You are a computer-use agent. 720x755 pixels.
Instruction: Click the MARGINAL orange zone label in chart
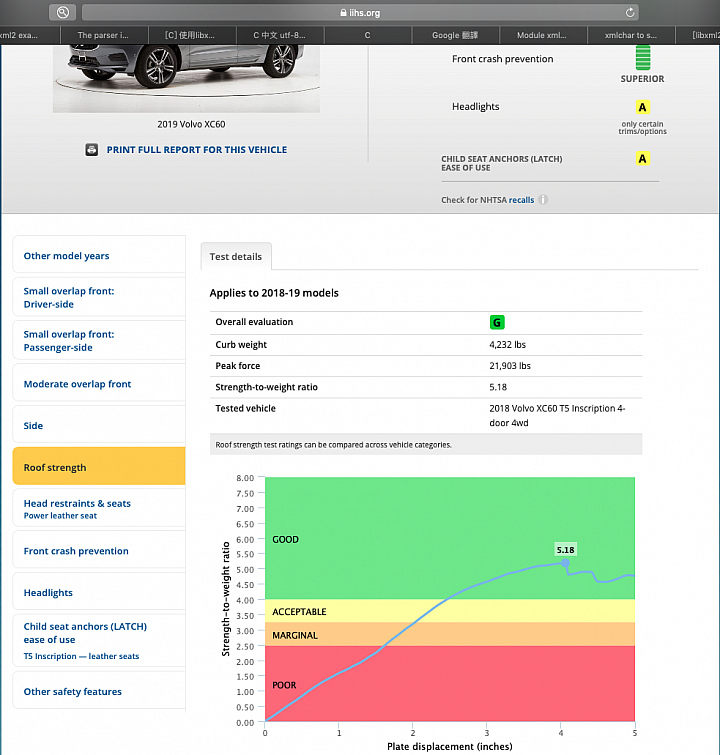[295, 636]
